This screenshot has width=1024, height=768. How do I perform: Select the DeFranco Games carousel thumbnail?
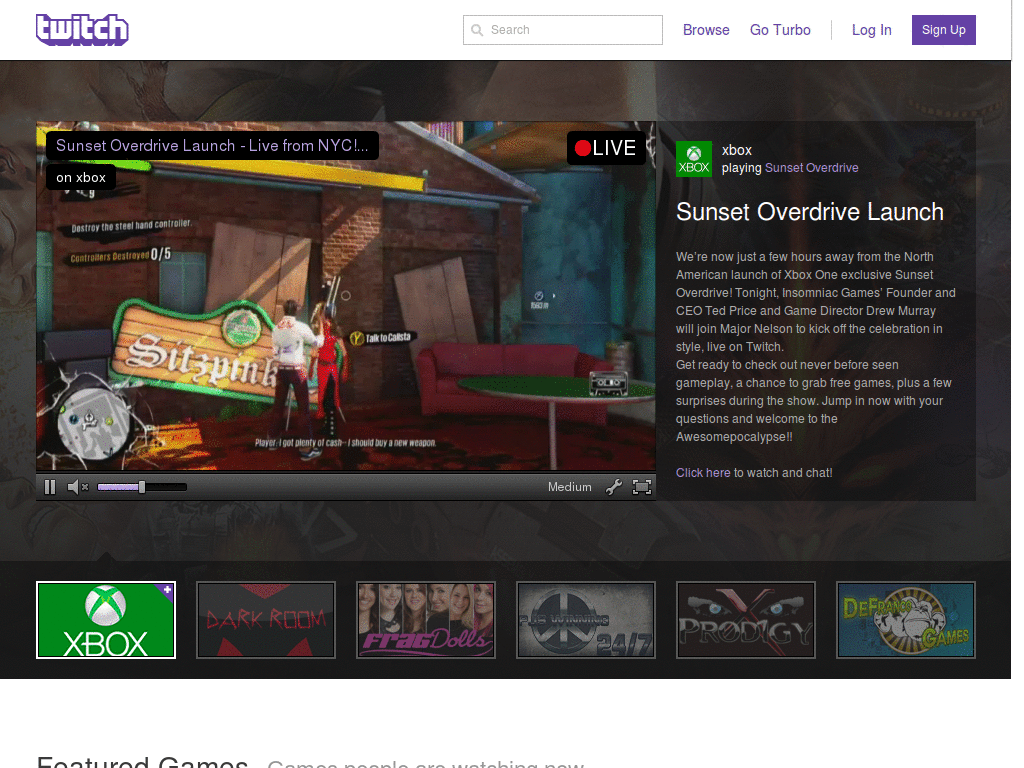tap(906, 620)
